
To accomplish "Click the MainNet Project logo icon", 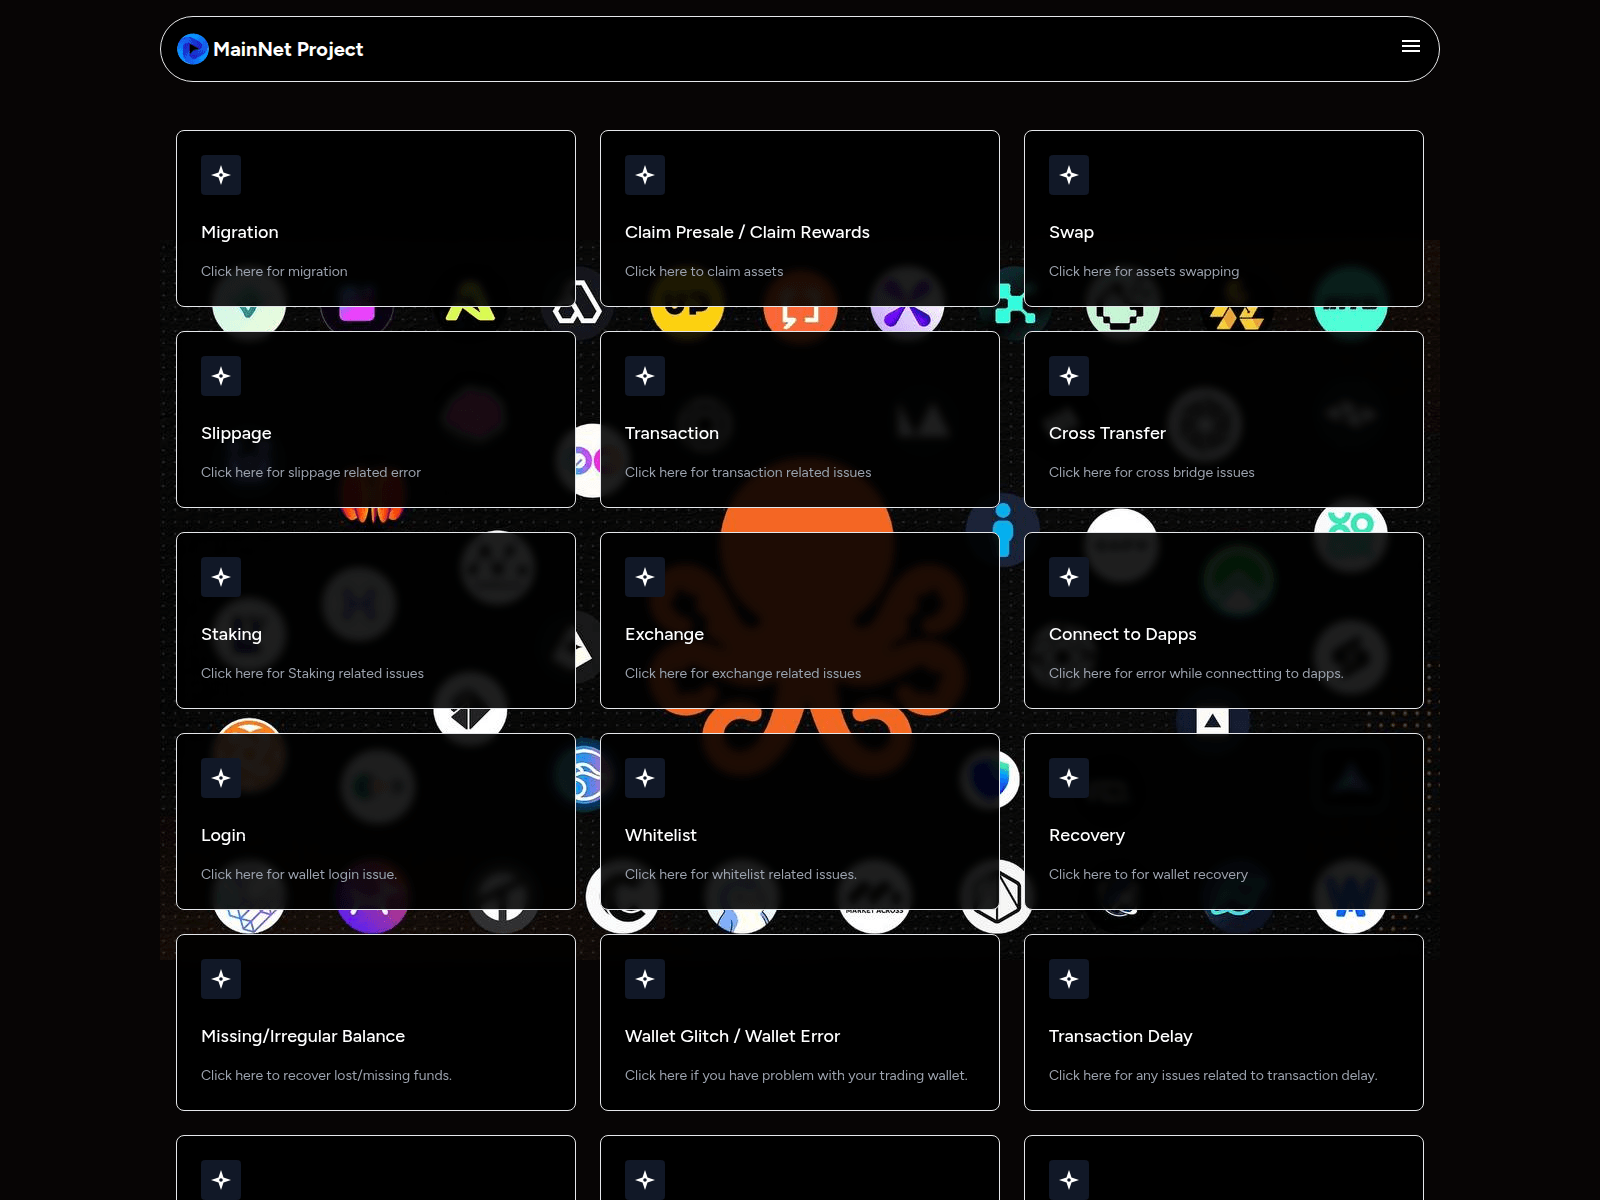I will (193, 49).
